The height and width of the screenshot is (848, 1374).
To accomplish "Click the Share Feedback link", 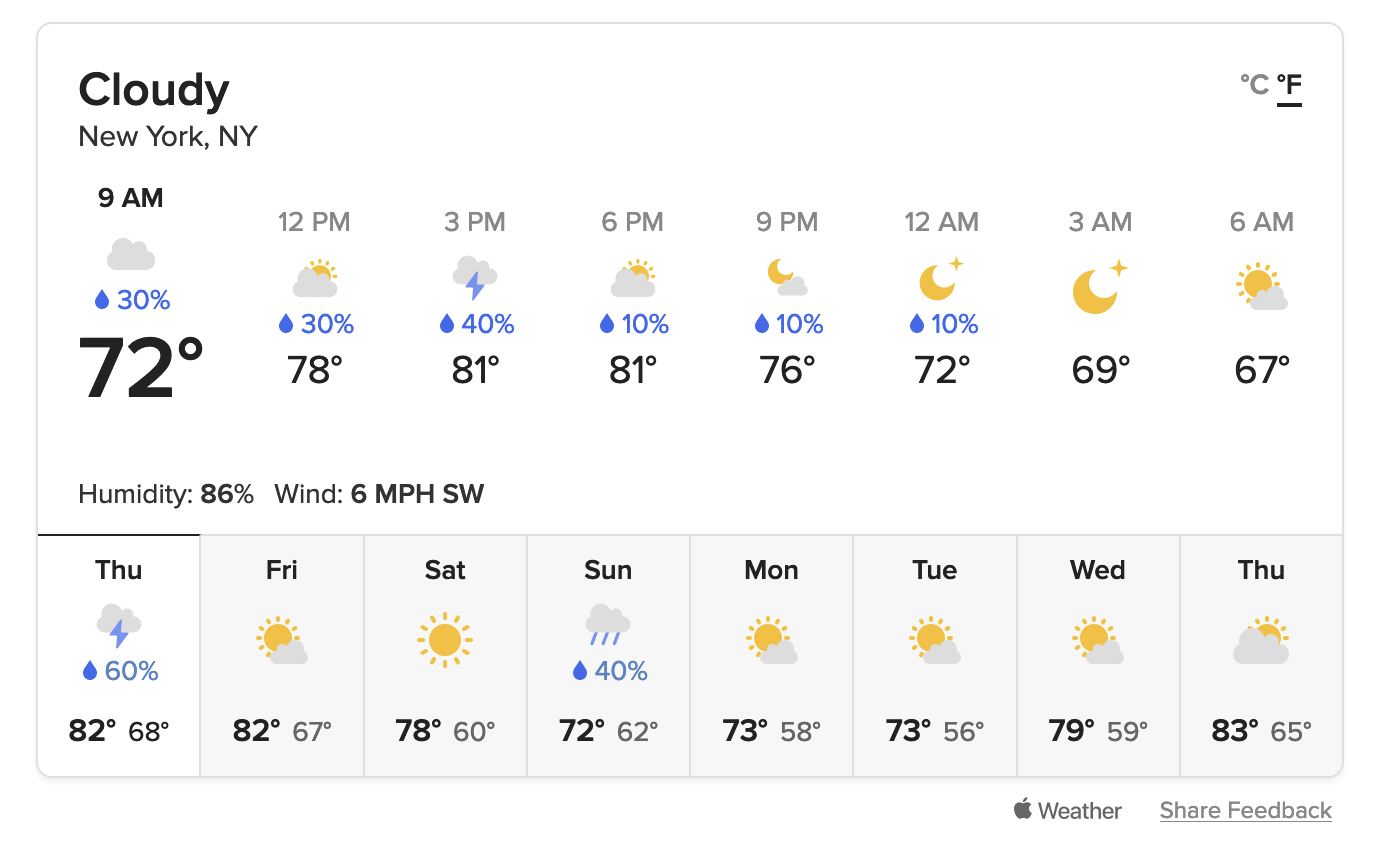I will (1245, 810).
